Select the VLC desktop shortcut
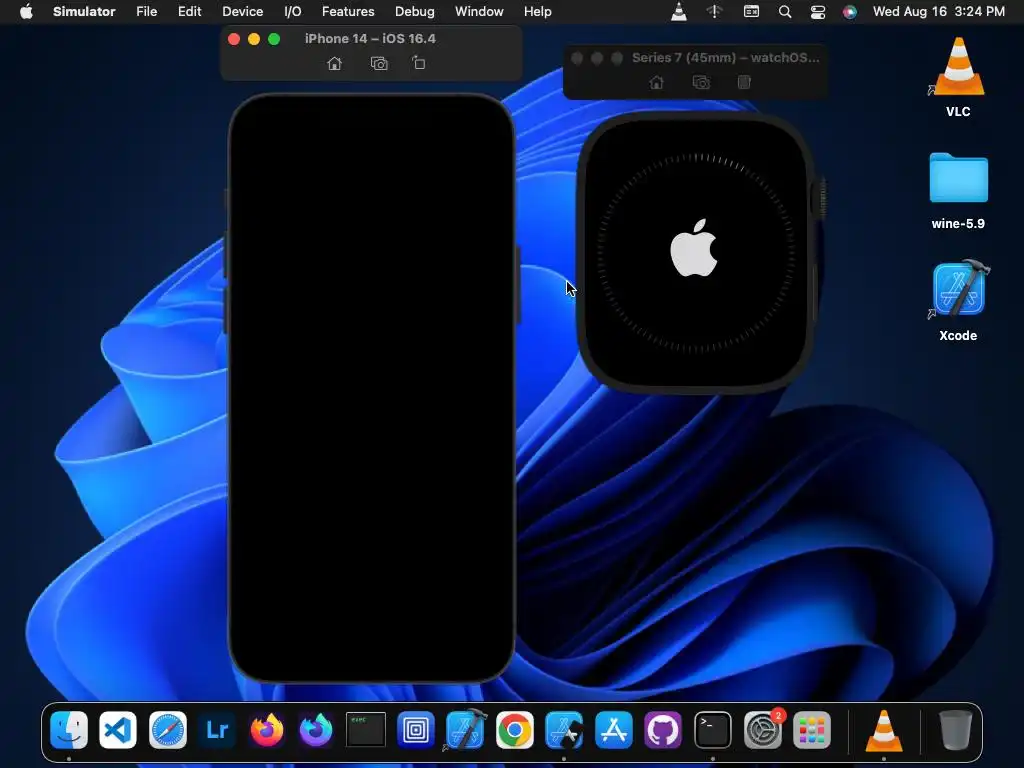 pyautogui.click(x=958, y=76)
